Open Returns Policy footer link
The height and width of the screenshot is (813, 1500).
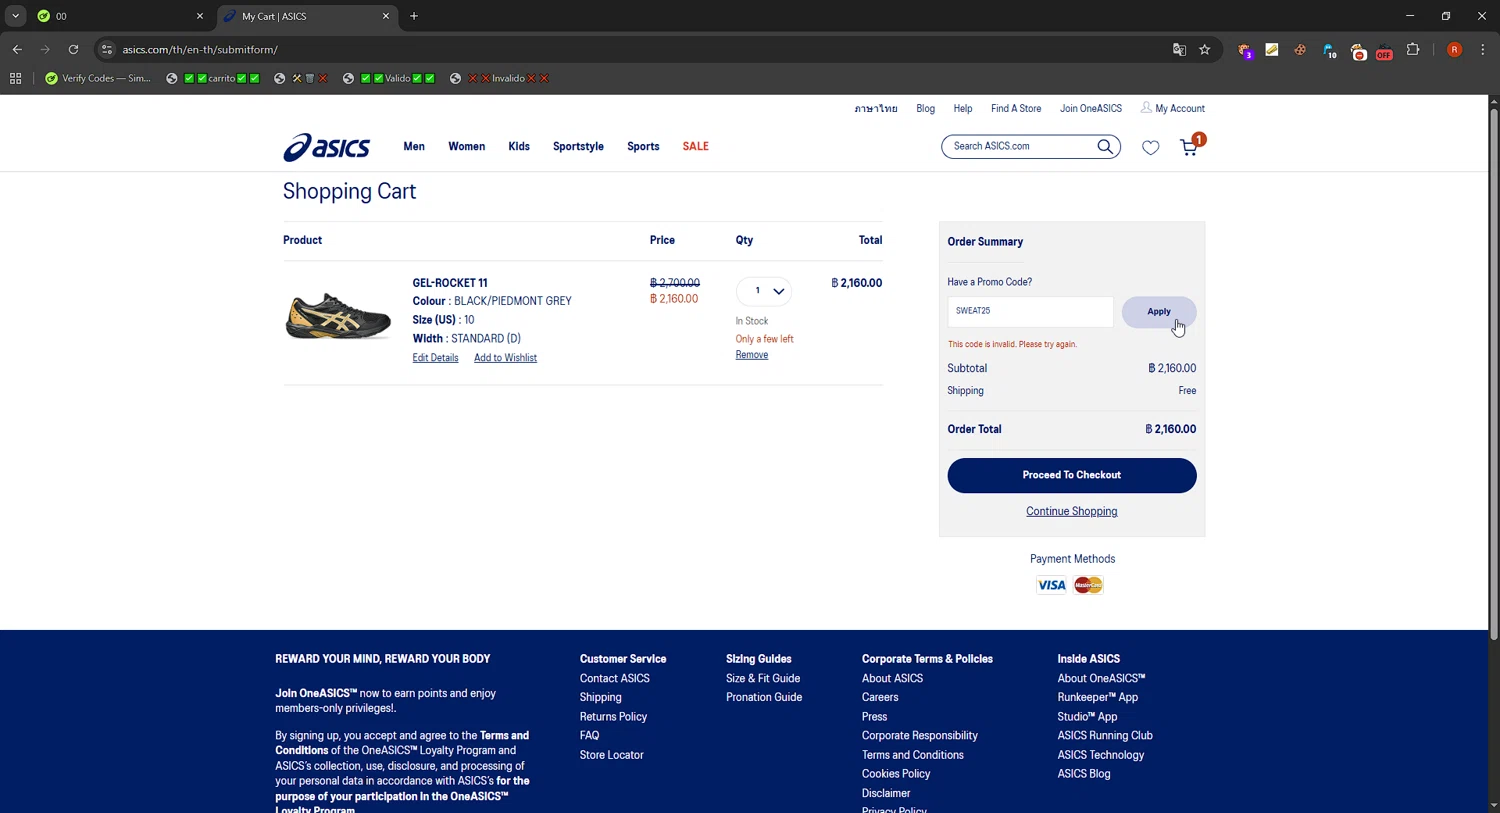coord(613,717)
